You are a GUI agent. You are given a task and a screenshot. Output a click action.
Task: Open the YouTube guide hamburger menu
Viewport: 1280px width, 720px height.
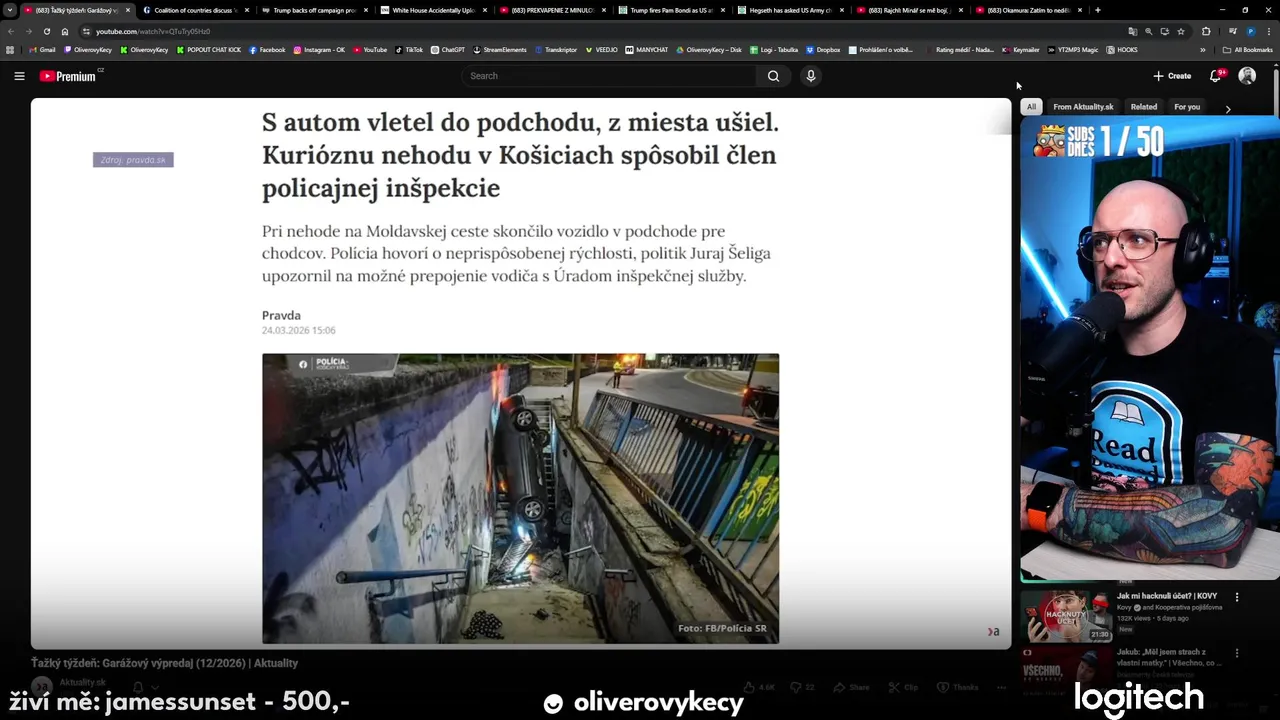tap(19, 76)
